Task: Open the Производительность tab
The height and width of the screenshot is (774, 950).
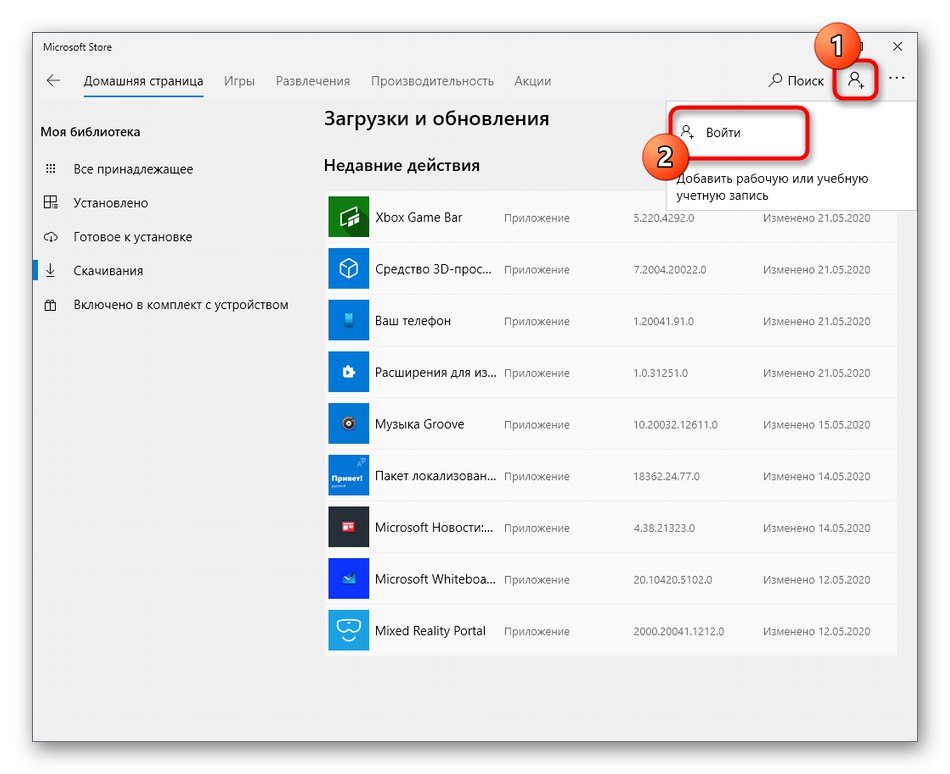Action: tap(432, 81)
